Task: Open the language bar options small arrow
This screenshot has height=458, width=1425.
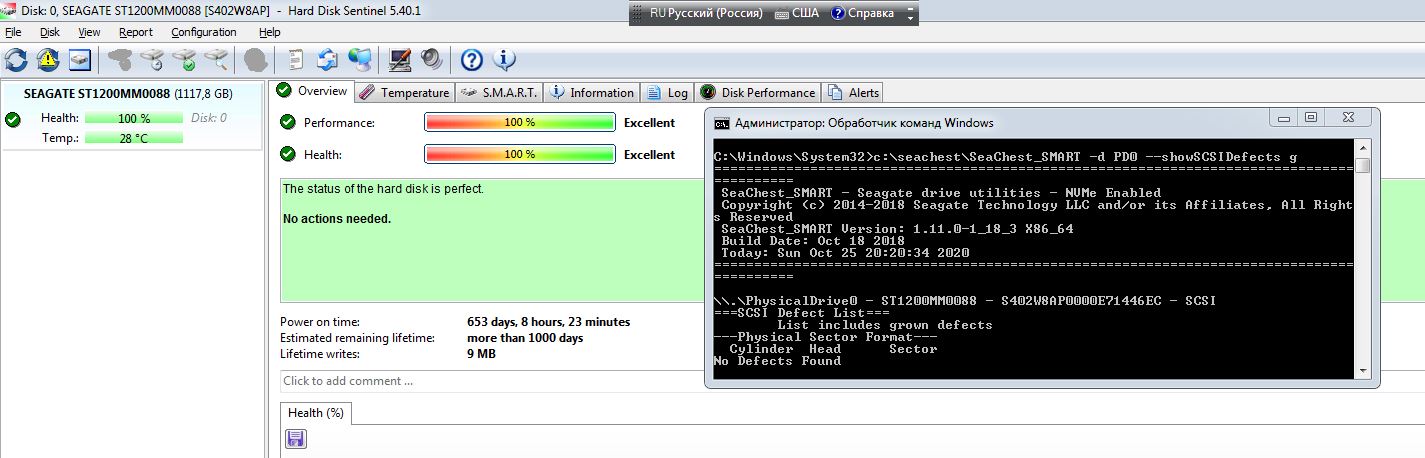Action: (909, 19)
